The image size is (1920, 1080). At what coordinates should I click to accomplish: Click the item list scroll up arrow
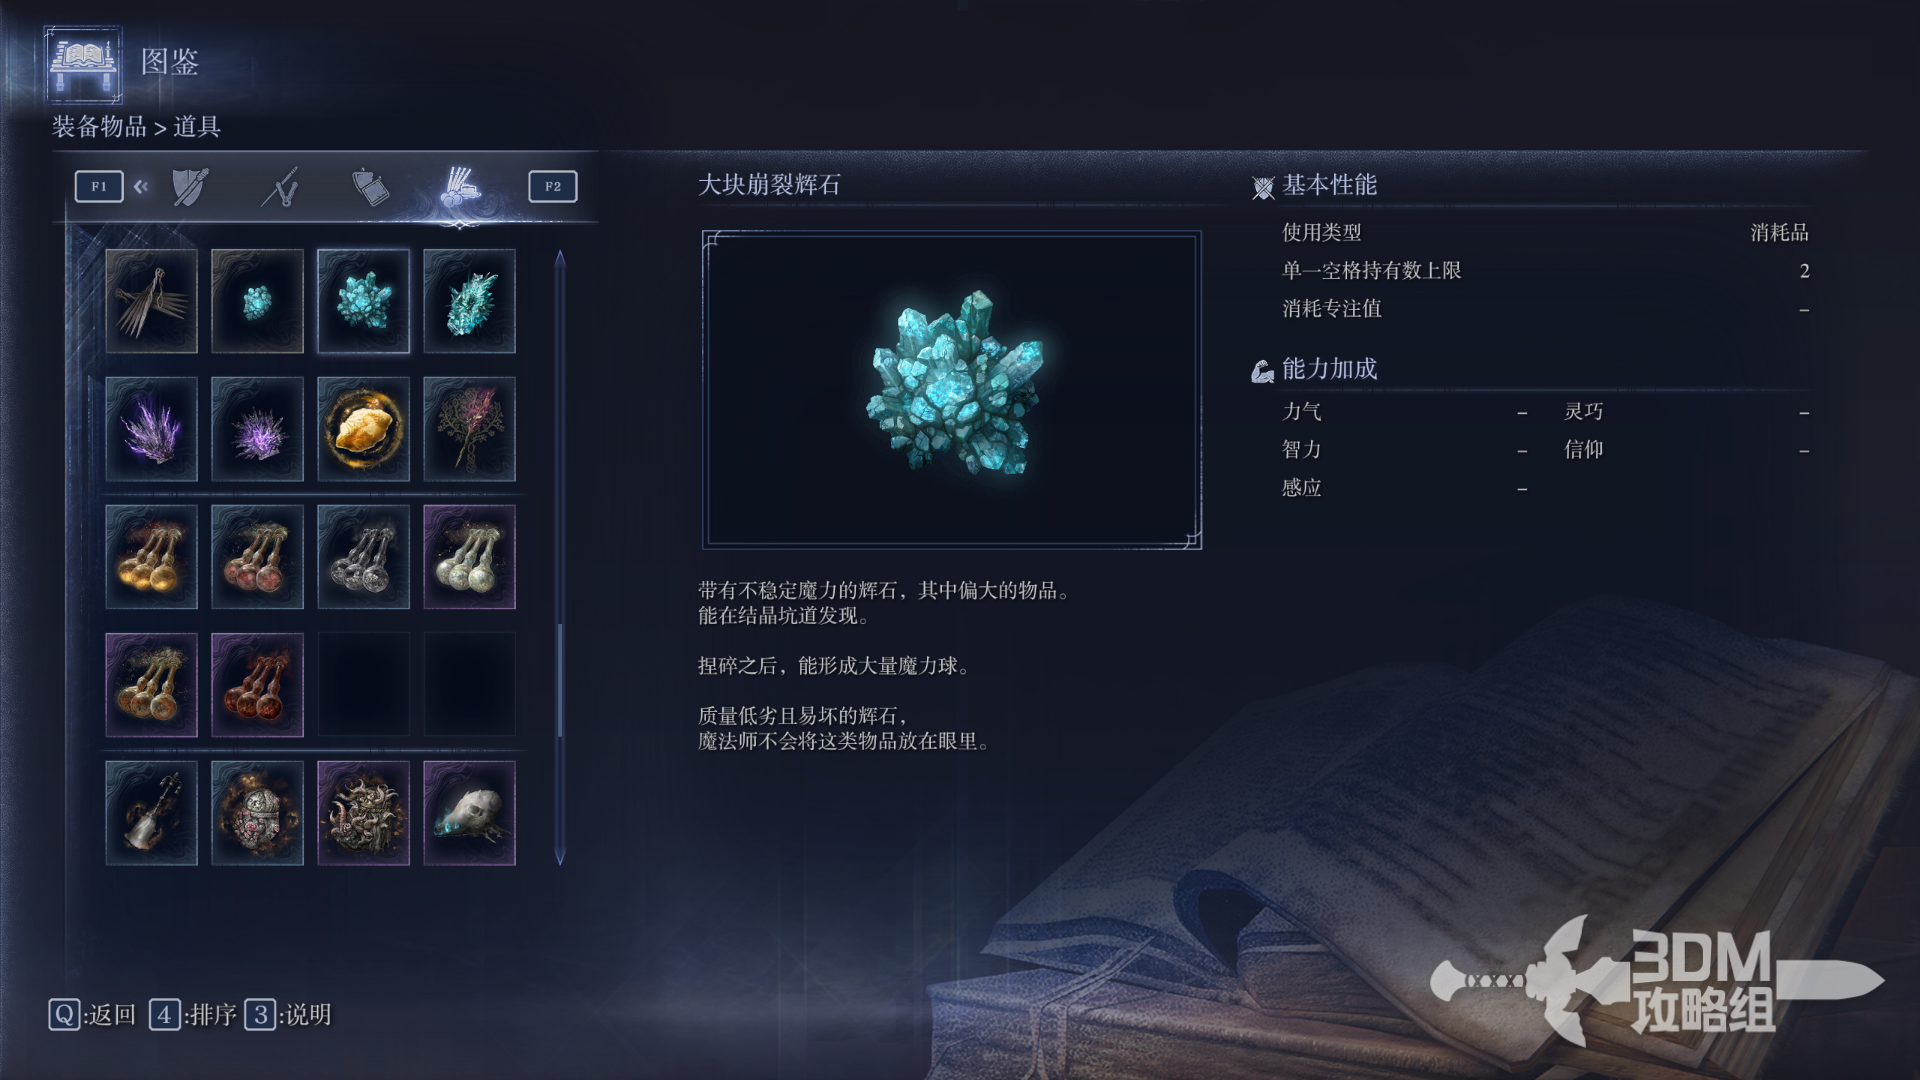[x=560, y=258]
